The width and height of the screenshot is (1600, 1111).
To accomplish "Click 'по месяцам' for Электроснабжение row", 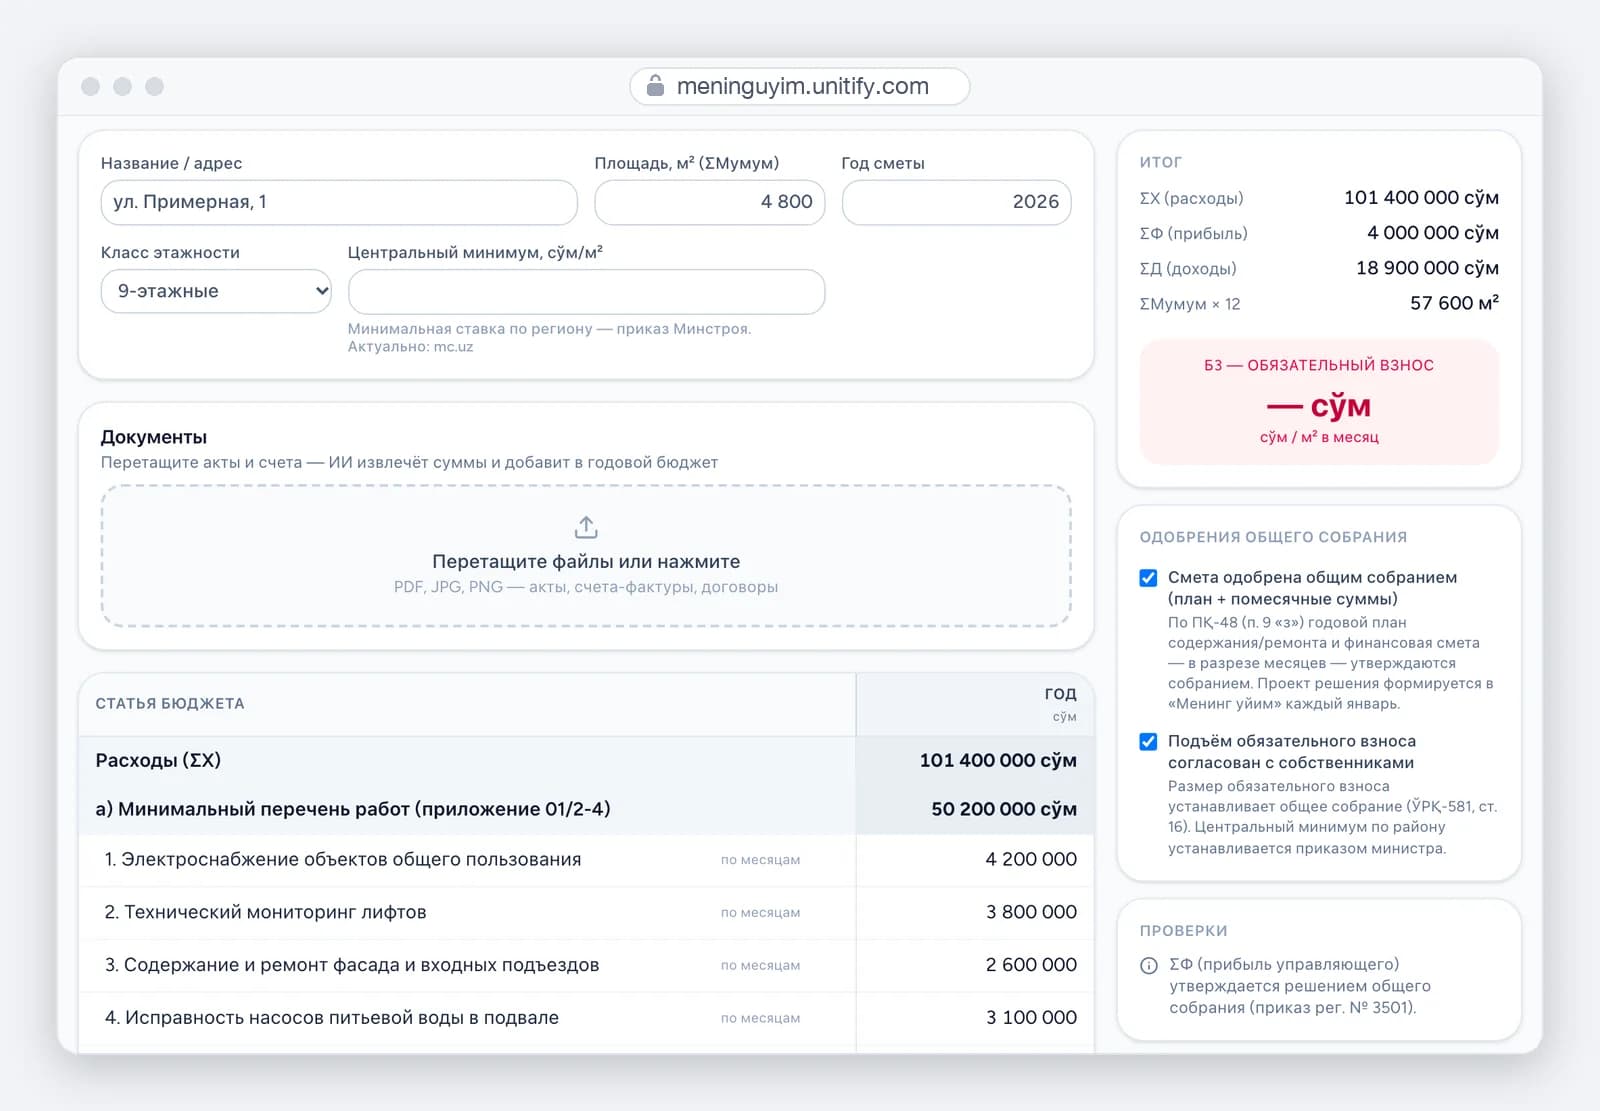I will point(760,860).
